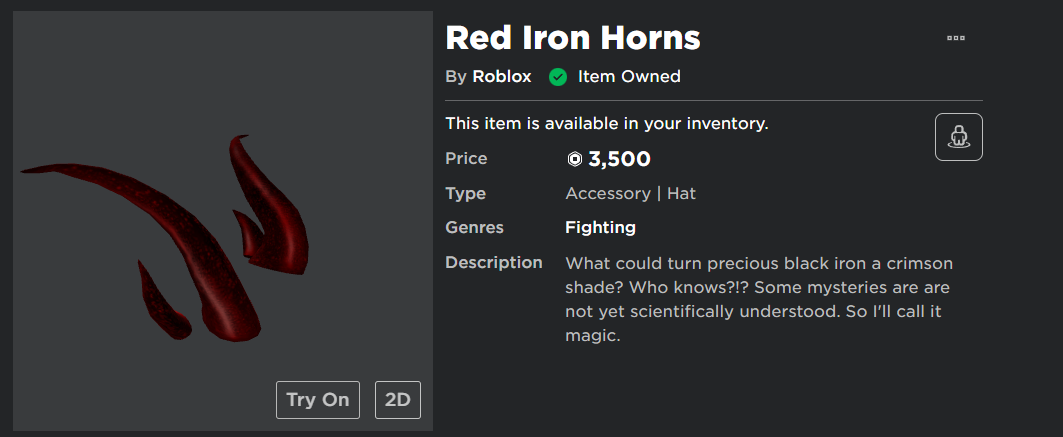Open the Roblox creator profile link

point(502,77)
